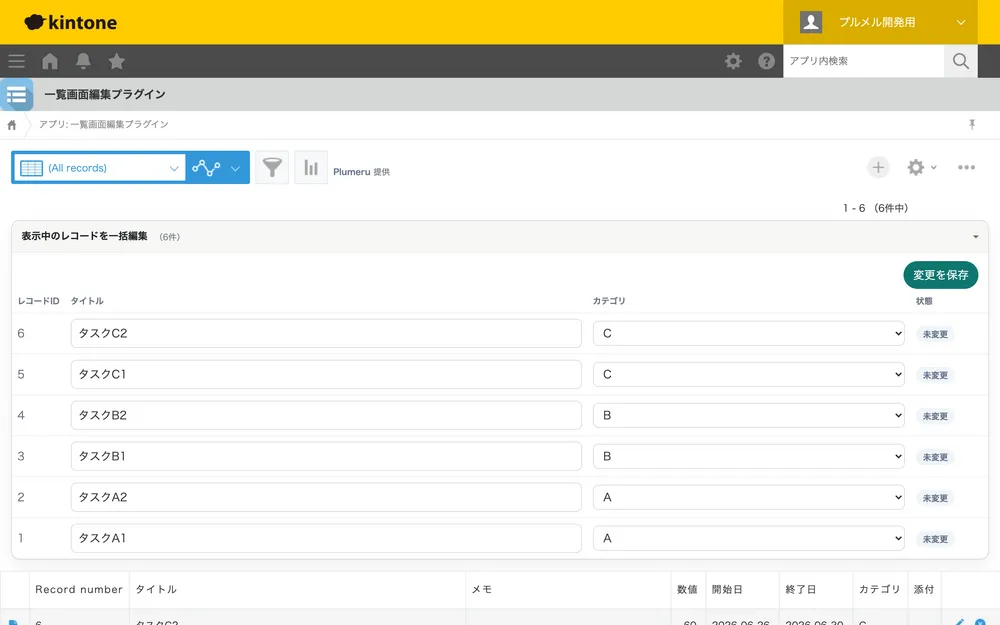Open the hamburger menu icon
Image resolution: width=1000 pixels, height=625 pixels.
[x=17, y=61]
